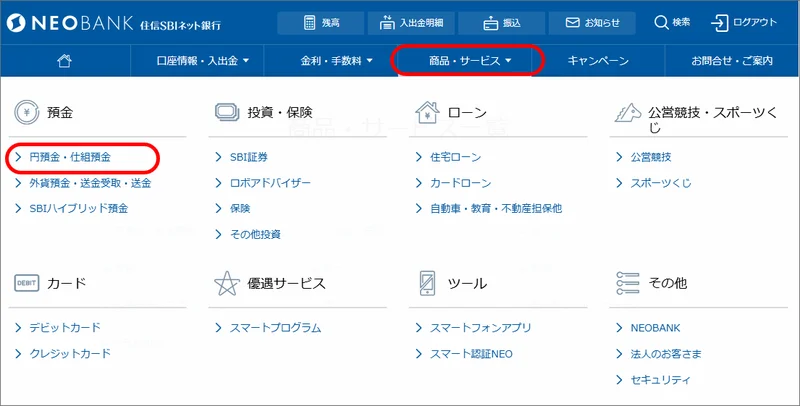
Task: Click the 公営競技 horse icon
Action: pyautogui.click(x=628, y=112)
